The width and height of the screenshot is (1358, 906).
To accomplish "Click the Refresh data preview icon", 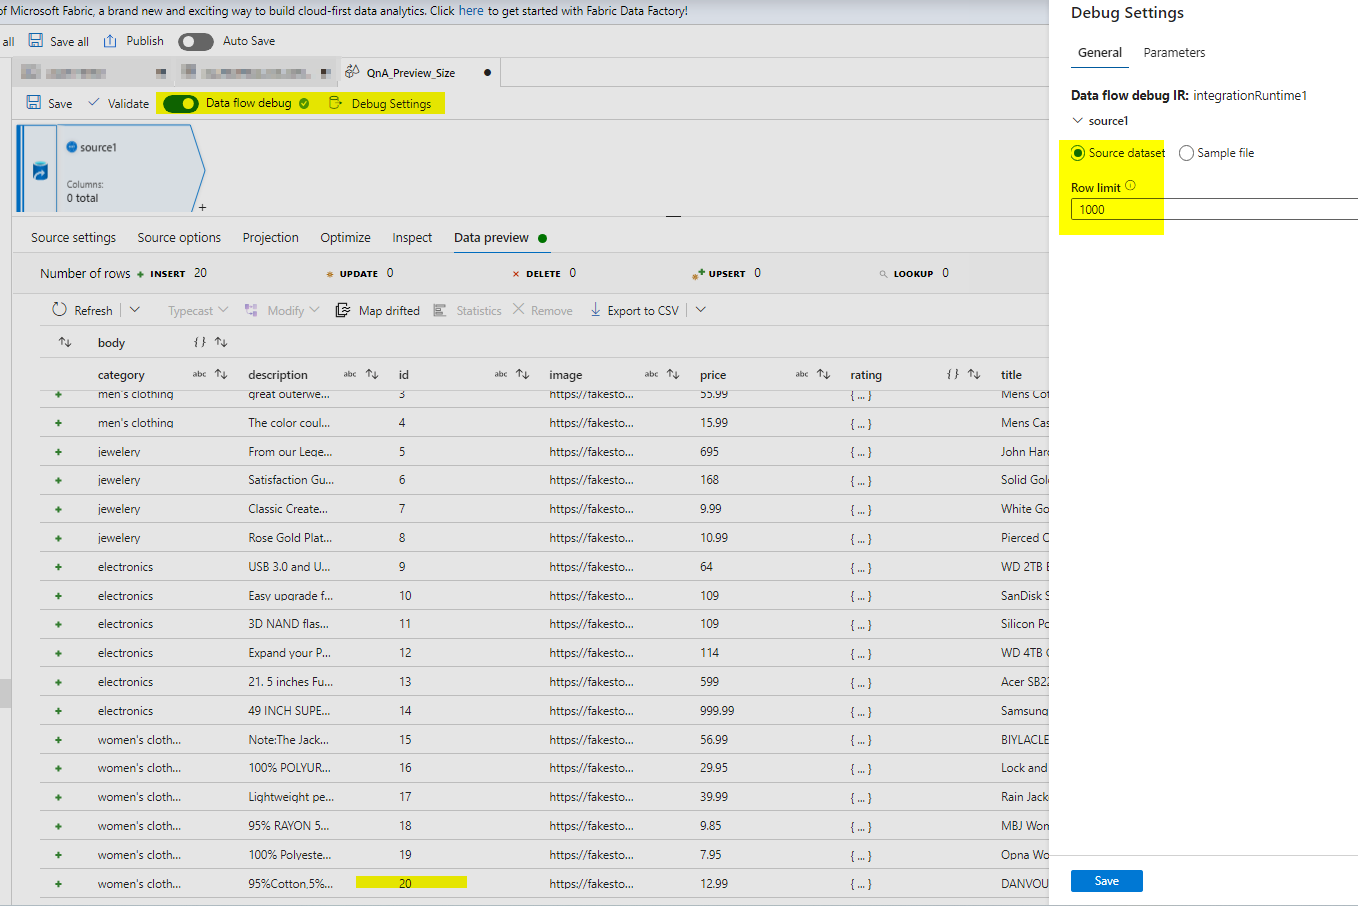I will pyautogui.click(x=60, y=310).
